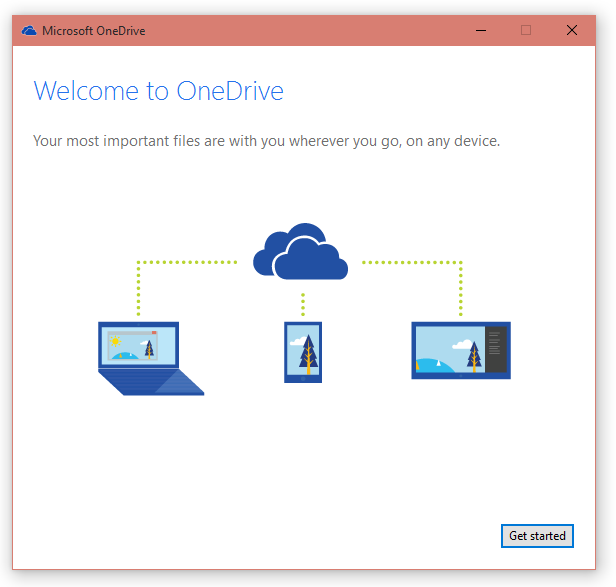Minimize the Microsoft OneDrive window

pyautogui.click(x=481, y=30)
